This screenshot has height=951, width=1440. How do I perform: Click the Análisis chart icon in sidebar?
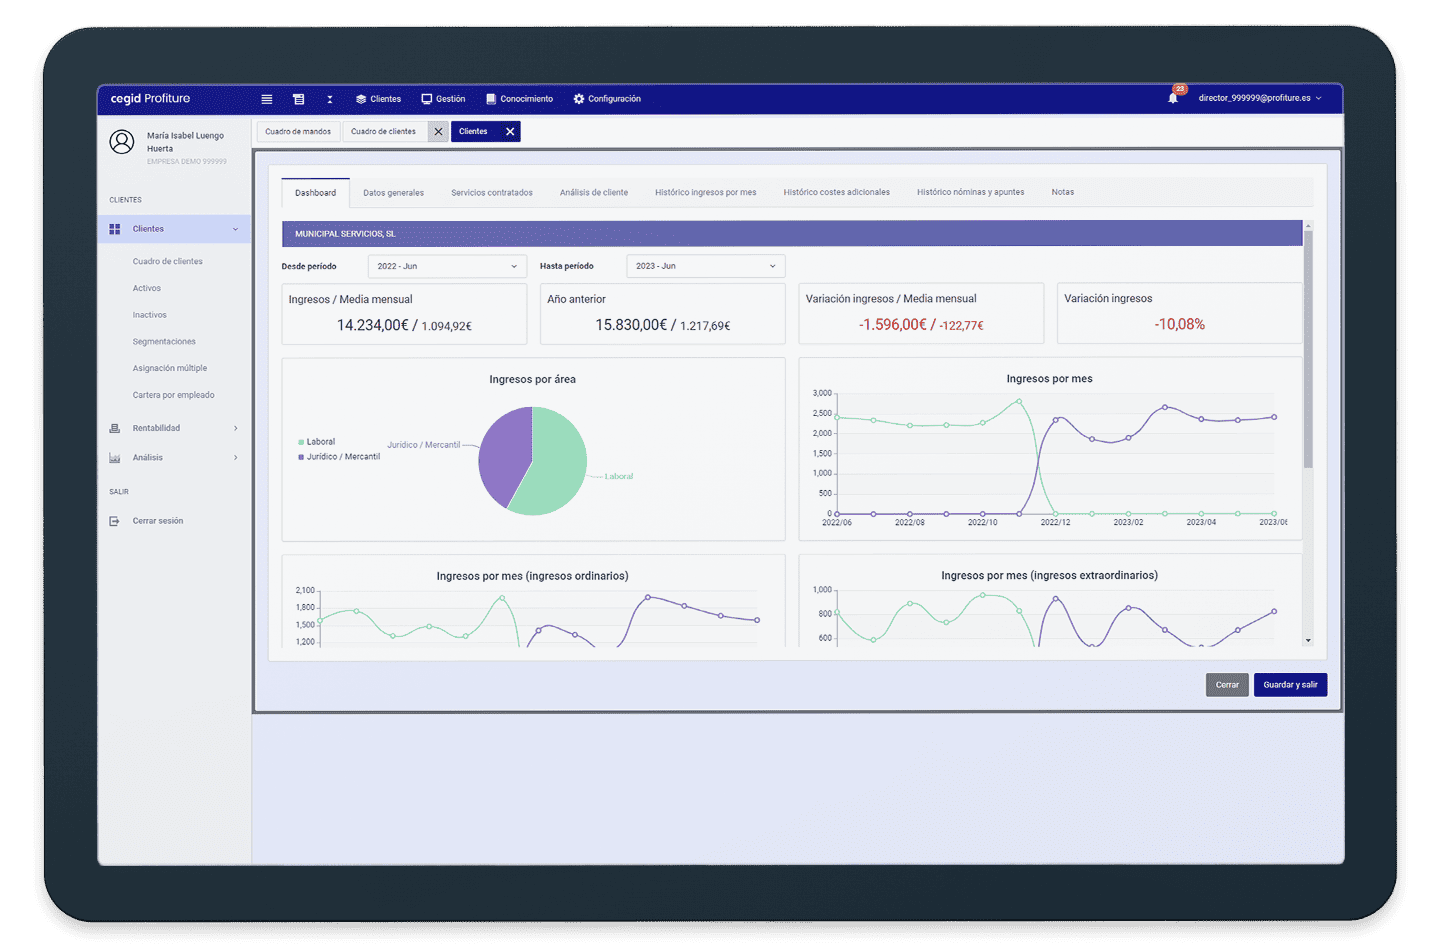115,458
